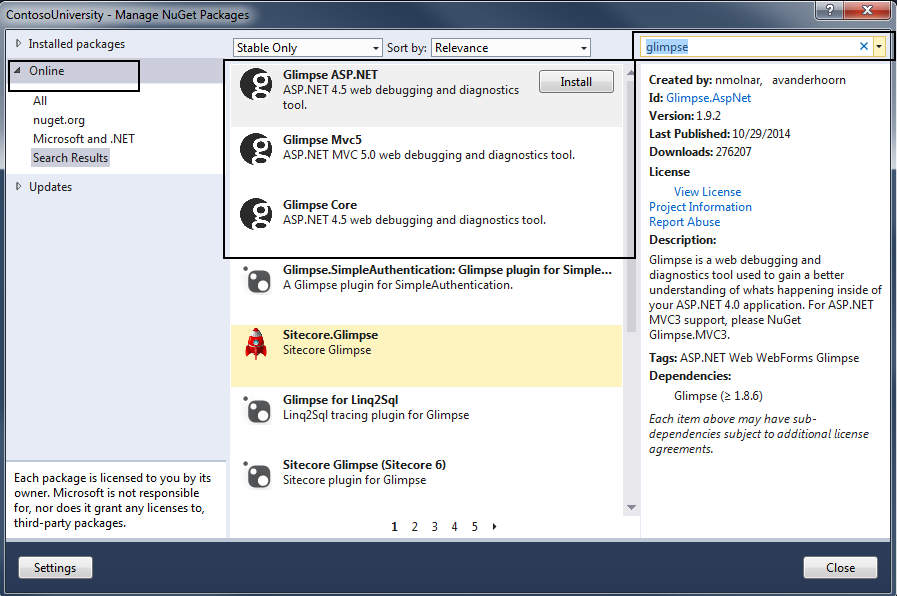The height and width of the screenshot is (596, 897).
Task: Select the Sitecore Glimpse (Sitecore 6) title
Action: (364, 464)
